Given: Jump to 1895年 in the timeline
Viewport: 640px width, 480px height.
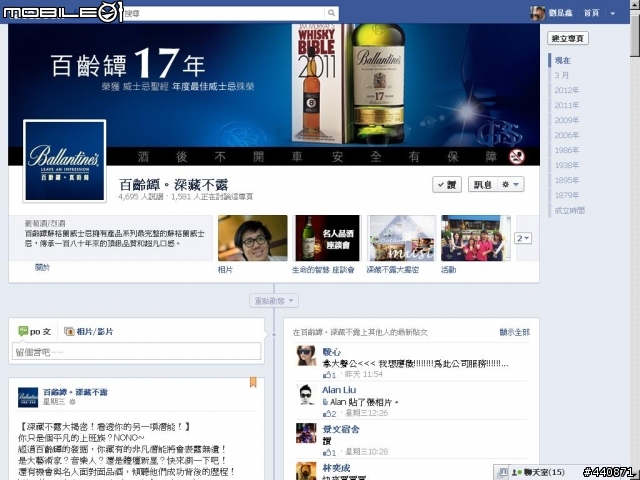Looking at the screenshot, I should pyautogui.click(x=567, y=180).
